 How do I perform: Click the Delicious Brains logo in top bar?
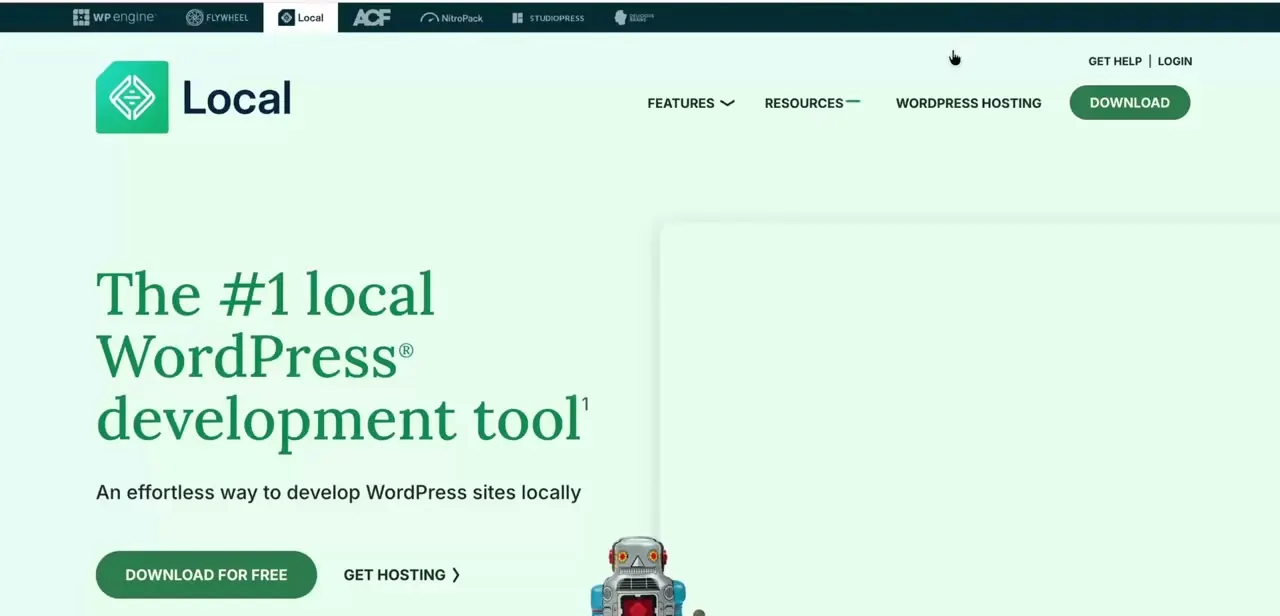point(634,17)
